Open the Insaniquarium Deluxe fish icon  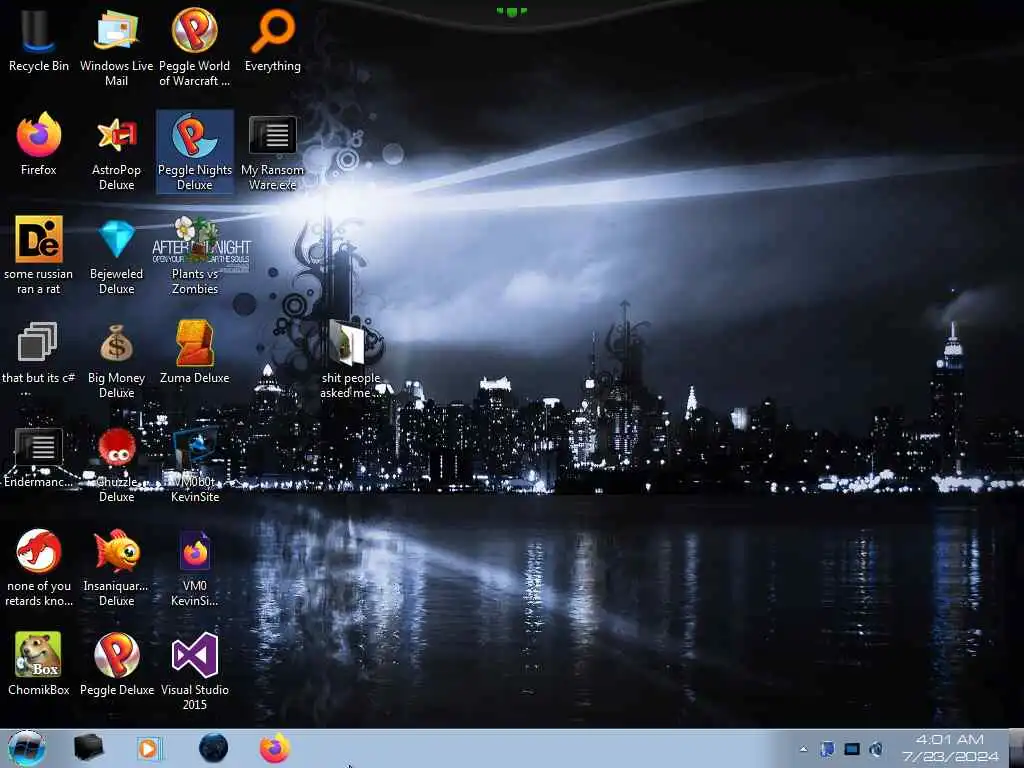pos(116,568)
